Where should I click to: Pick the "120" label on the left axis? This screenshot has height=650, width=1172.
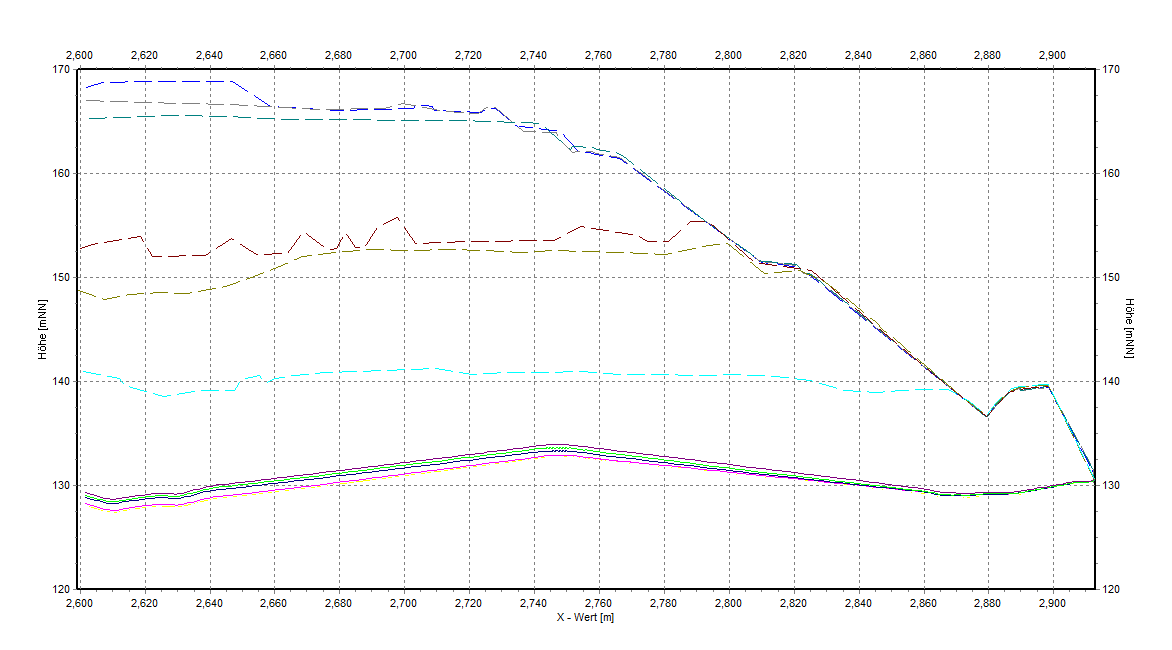coord(61,589)
